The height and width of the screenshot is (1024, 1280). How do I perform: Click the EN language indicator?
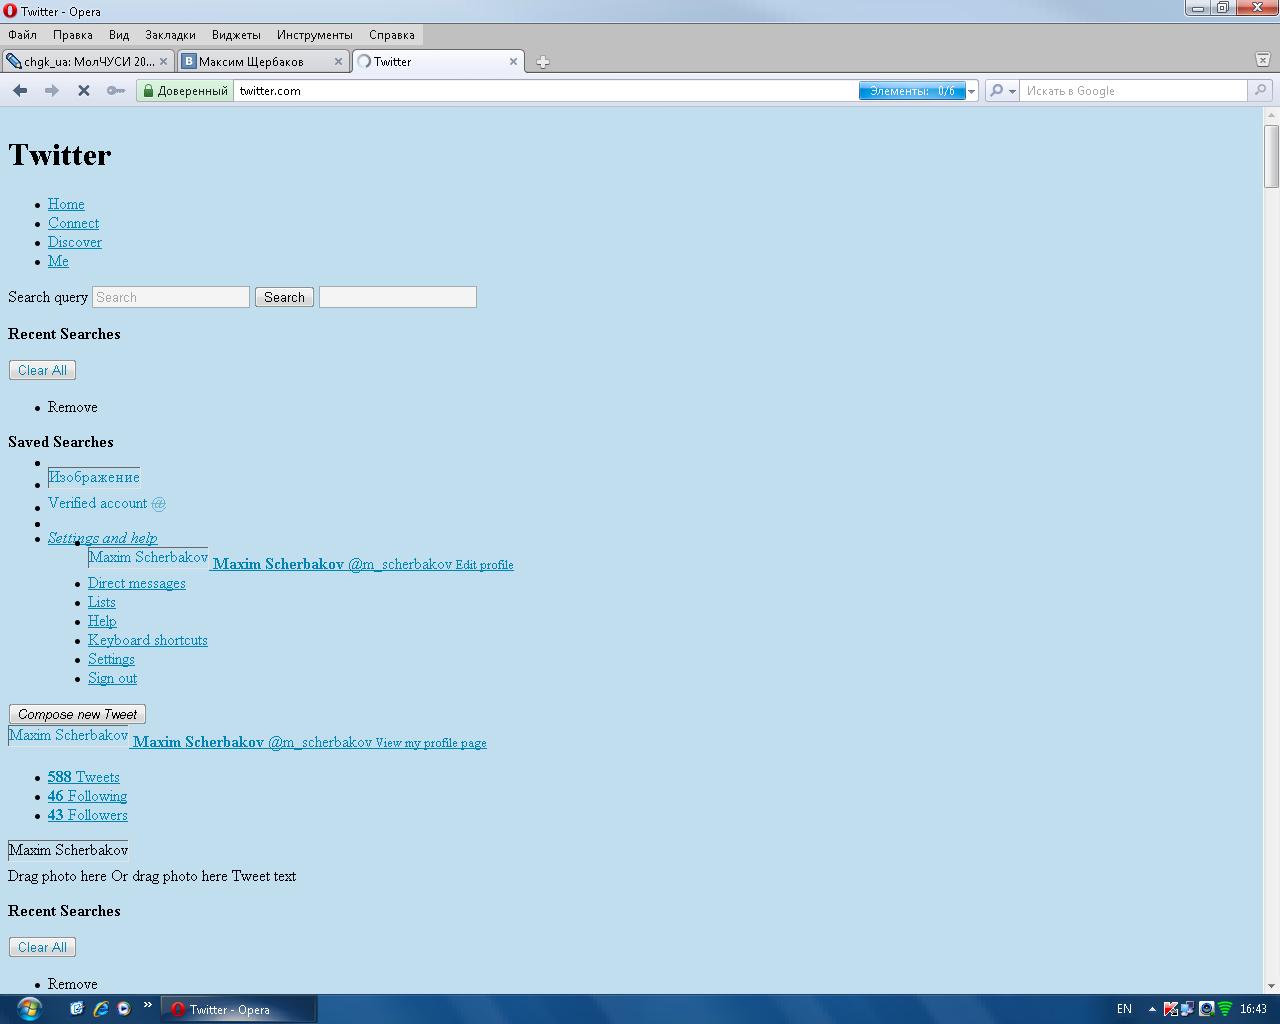1124,1009
